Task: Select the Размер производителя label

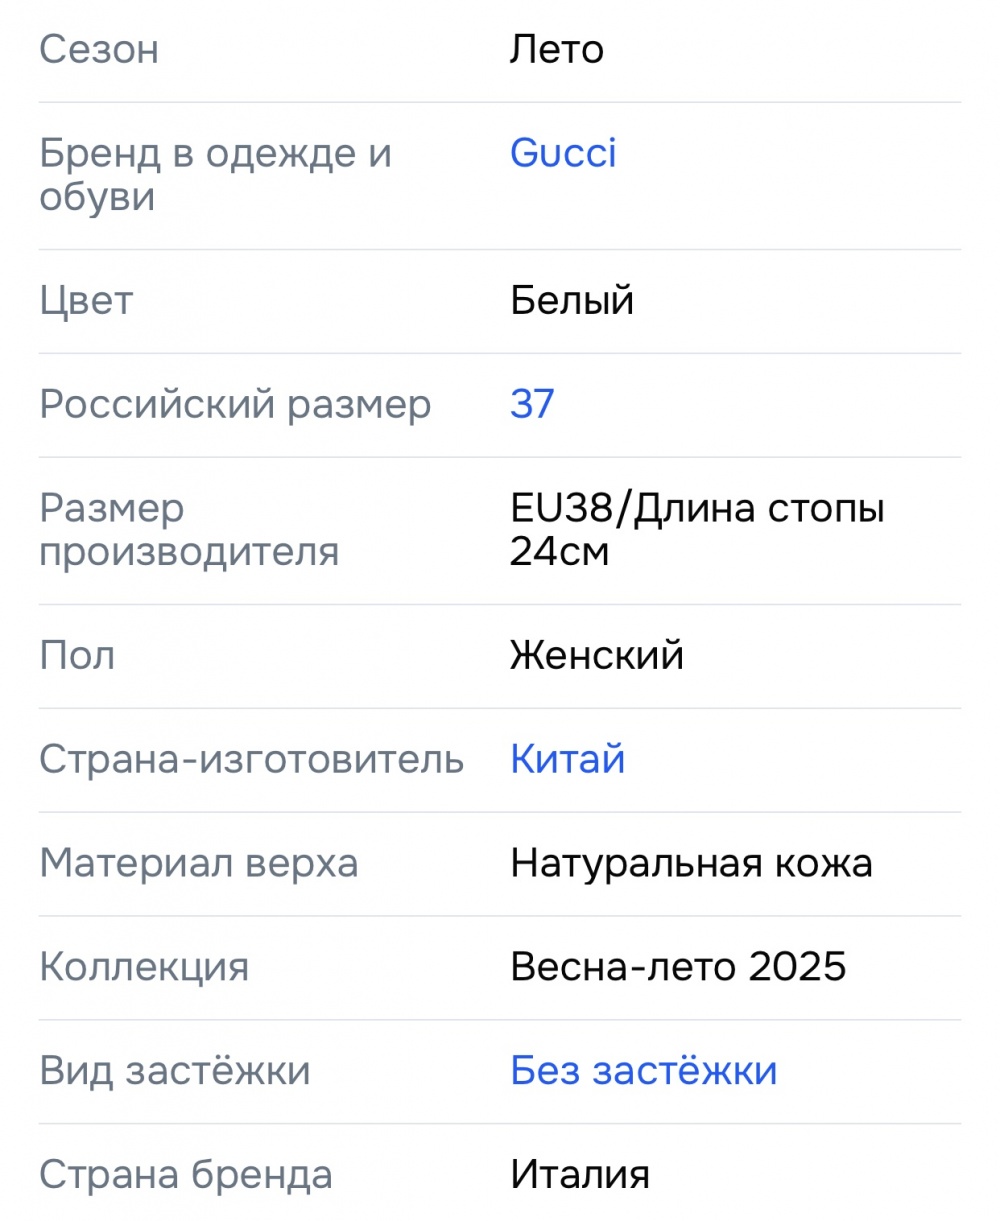Action: coord(189,530)
